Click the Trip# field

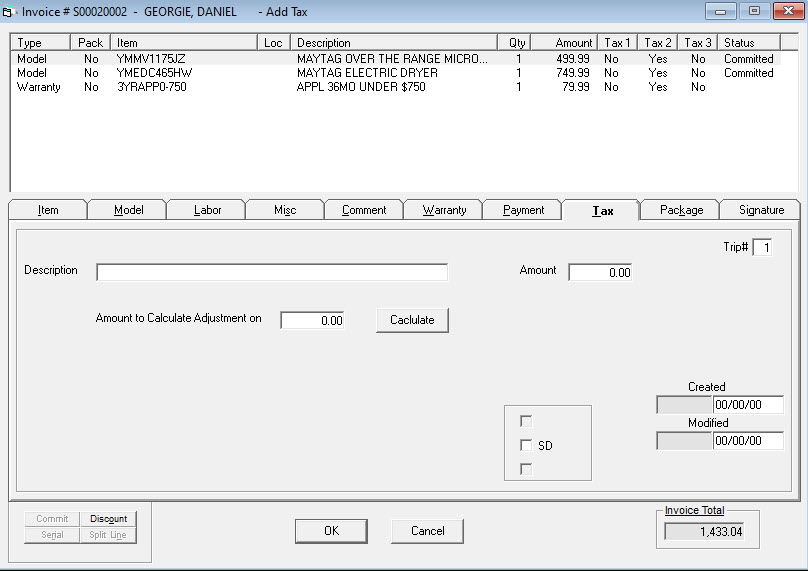click(763, 247)
